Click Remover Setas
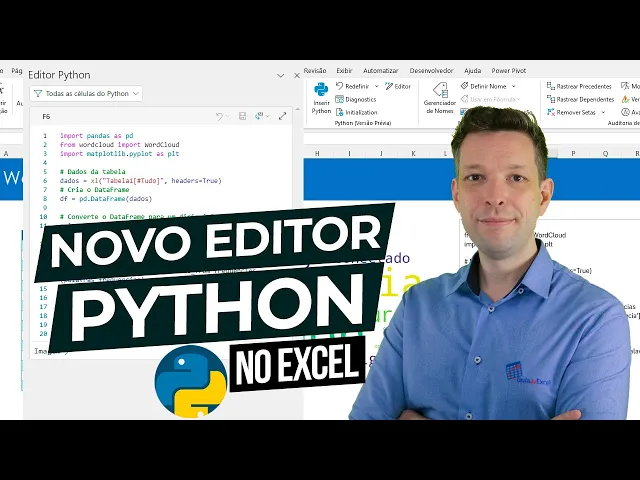The height and width of the screenshot is (480, 640). [x=571, y=112]
